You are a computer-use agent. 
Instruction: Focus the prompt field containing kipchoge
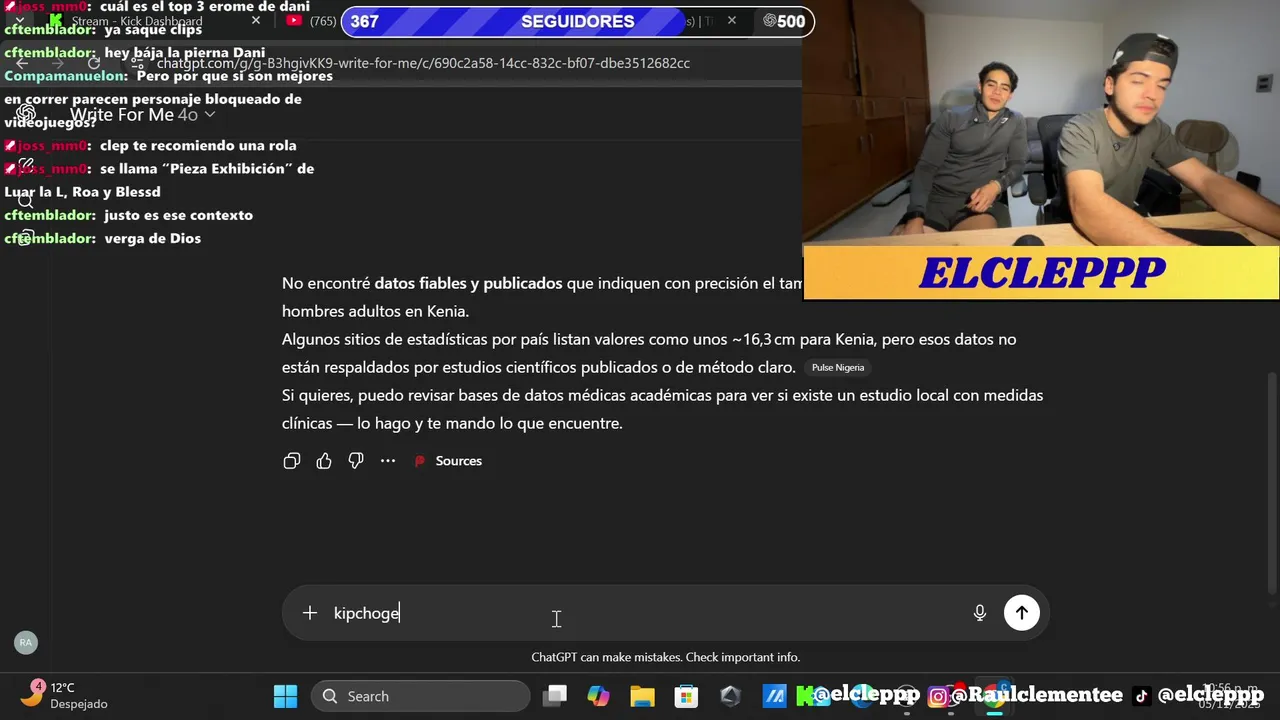(645, 613)
